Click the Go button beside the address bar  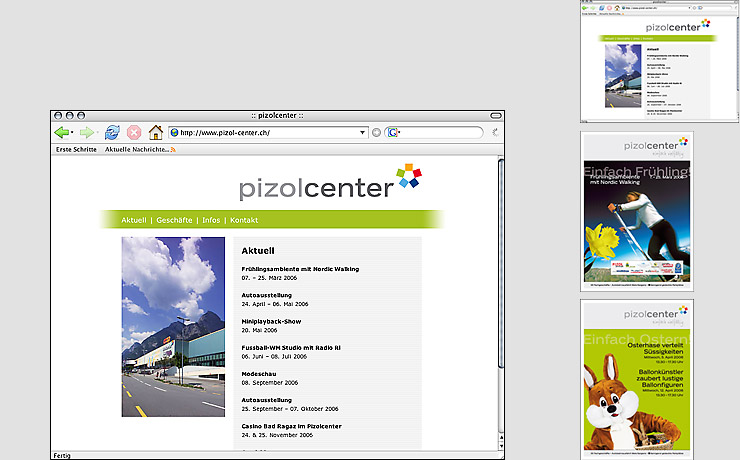tap(376, 133)
